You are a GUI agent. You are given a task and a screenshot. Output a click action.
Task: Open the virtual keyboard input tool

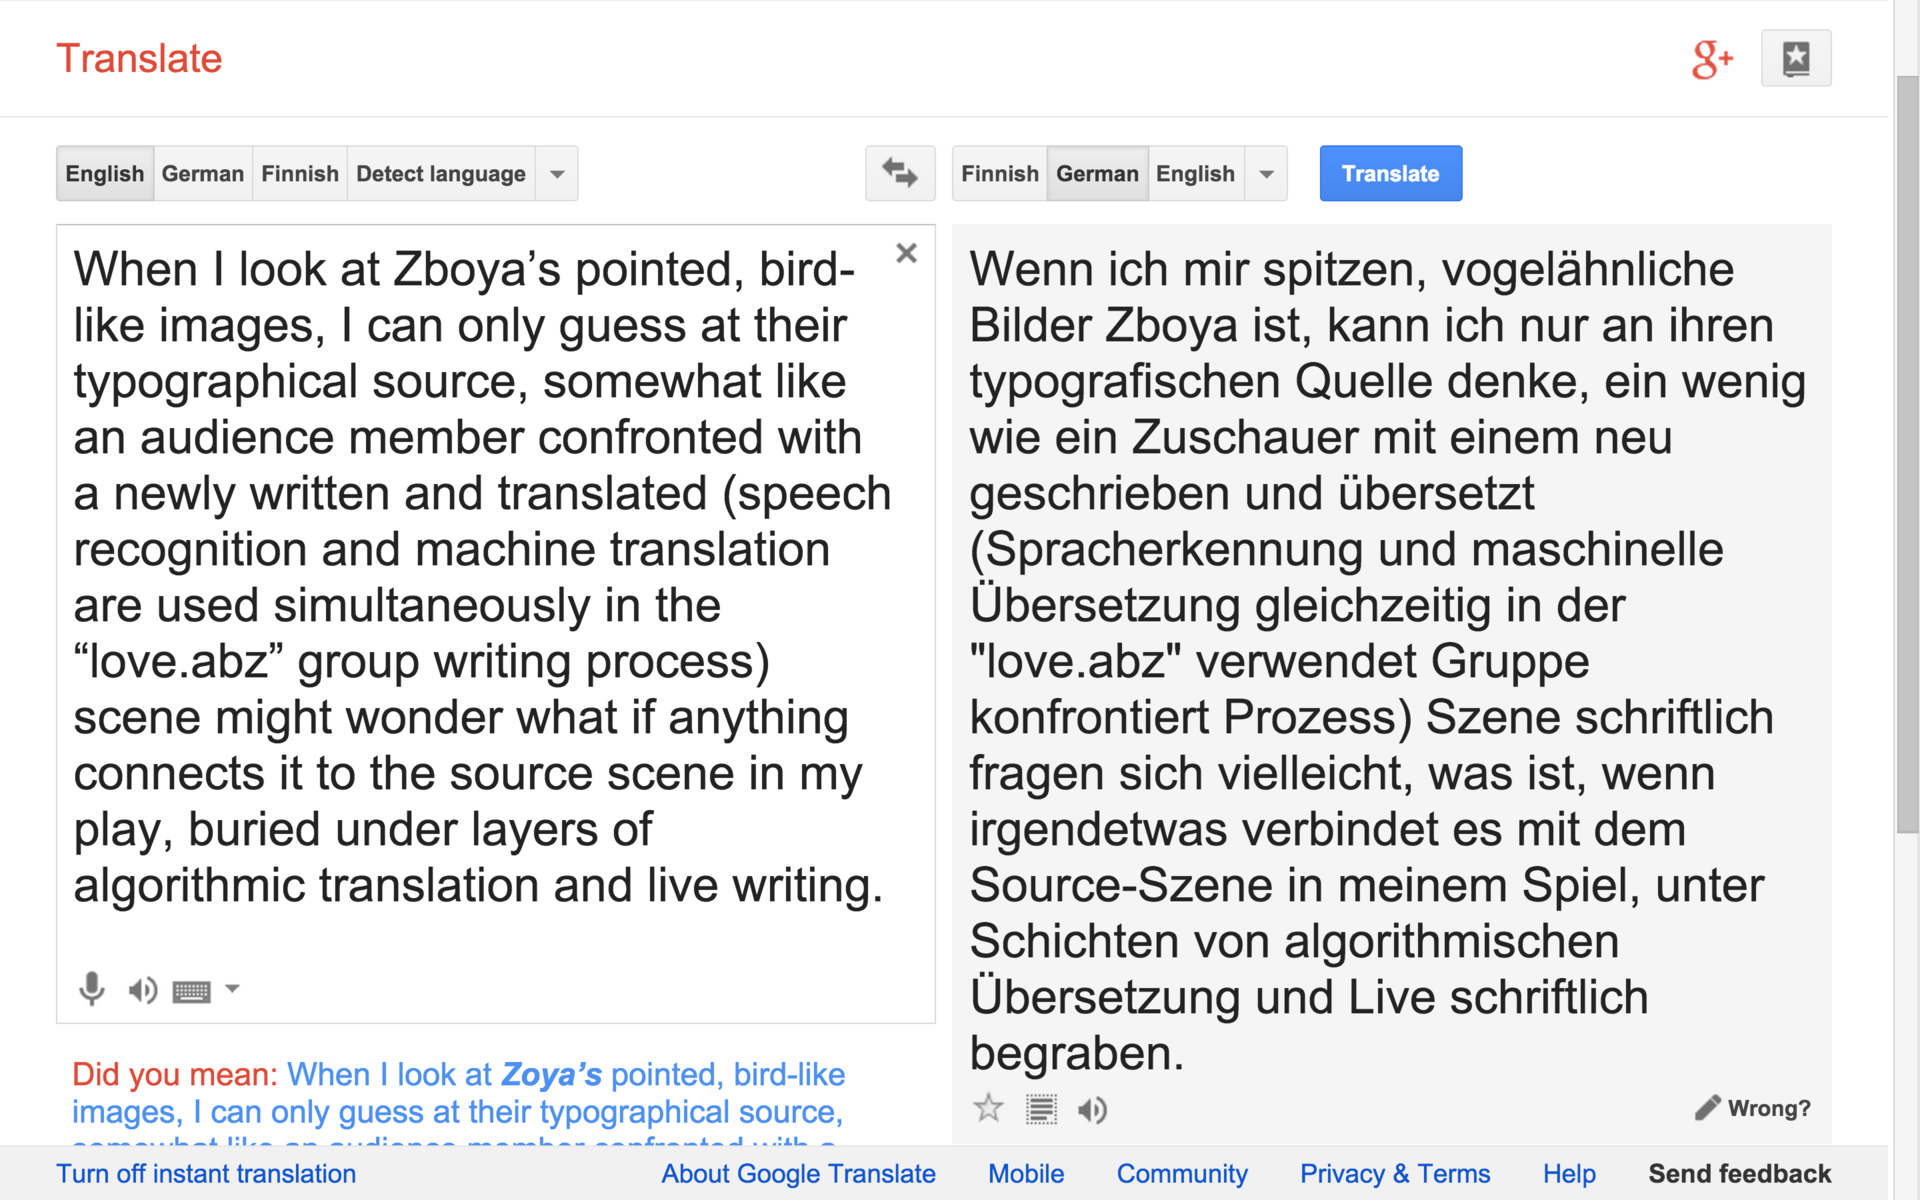(x=191, y=991)
